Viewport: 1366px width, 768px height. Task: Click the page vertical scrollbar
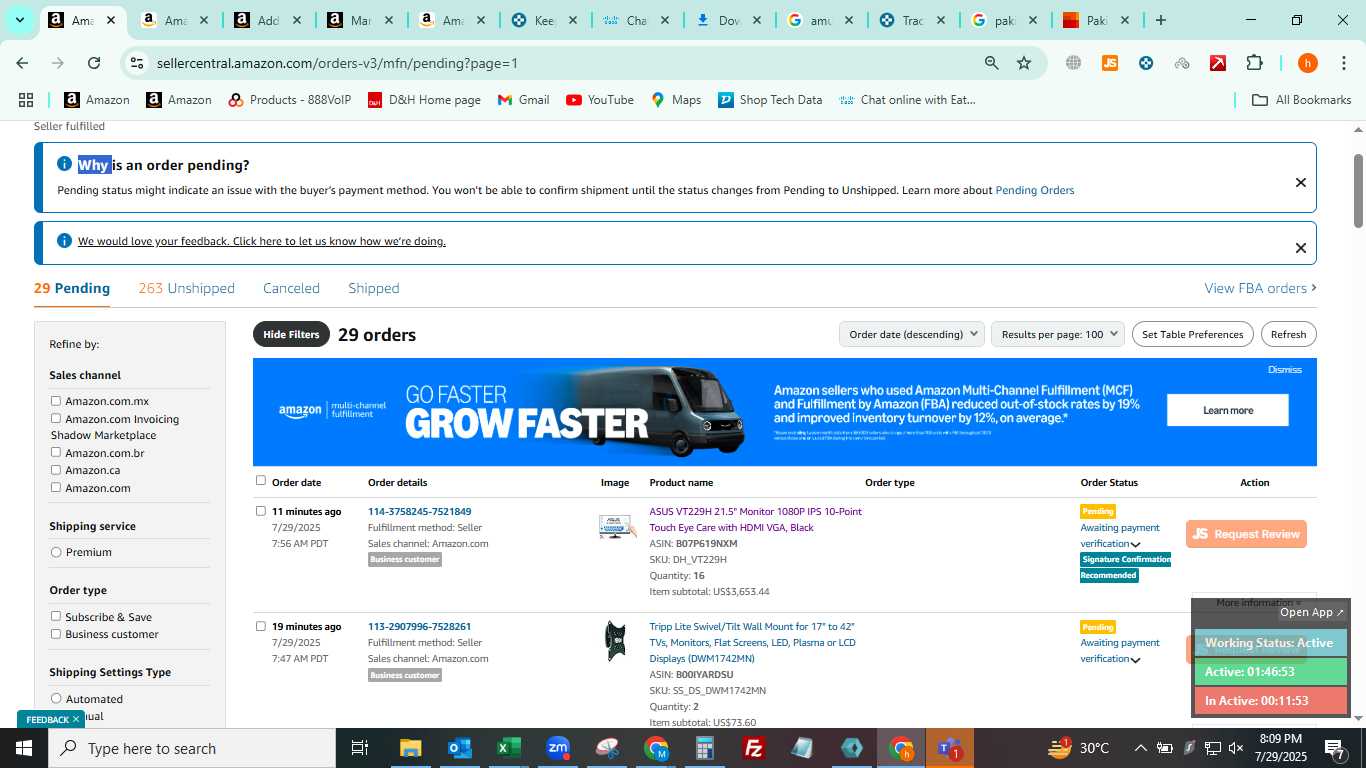click(x=1358, y=190)
